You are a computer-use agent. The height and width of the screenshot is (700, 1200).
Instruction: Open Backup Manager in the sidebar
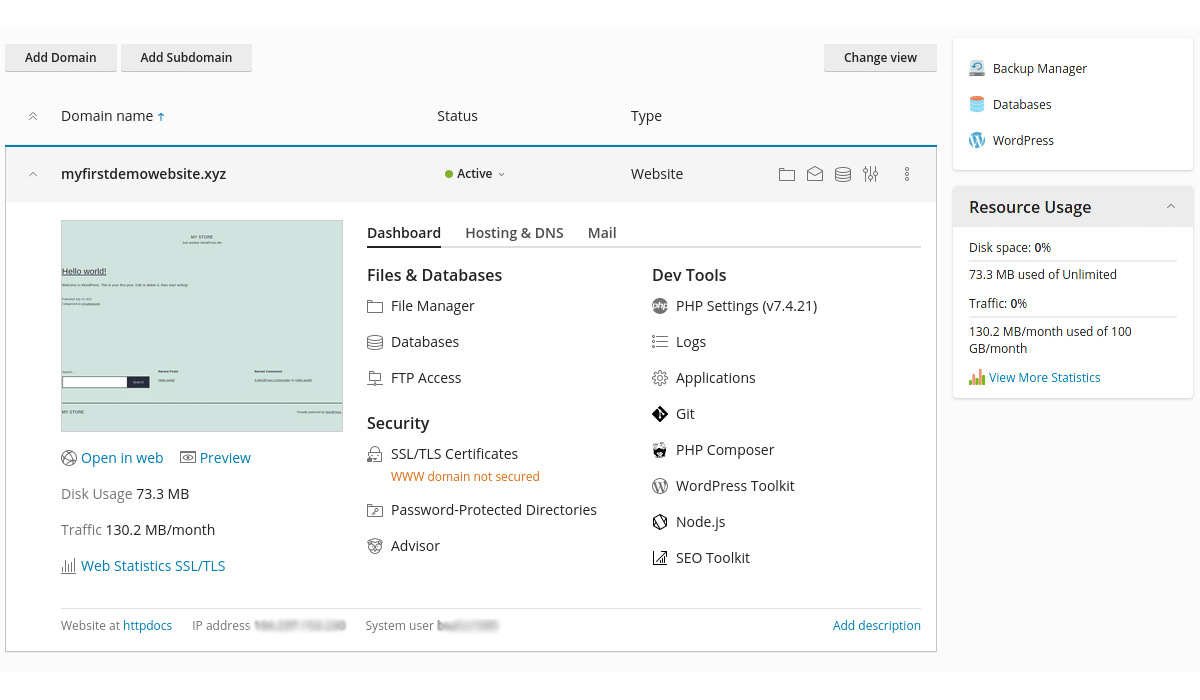tap(1040, 68)
